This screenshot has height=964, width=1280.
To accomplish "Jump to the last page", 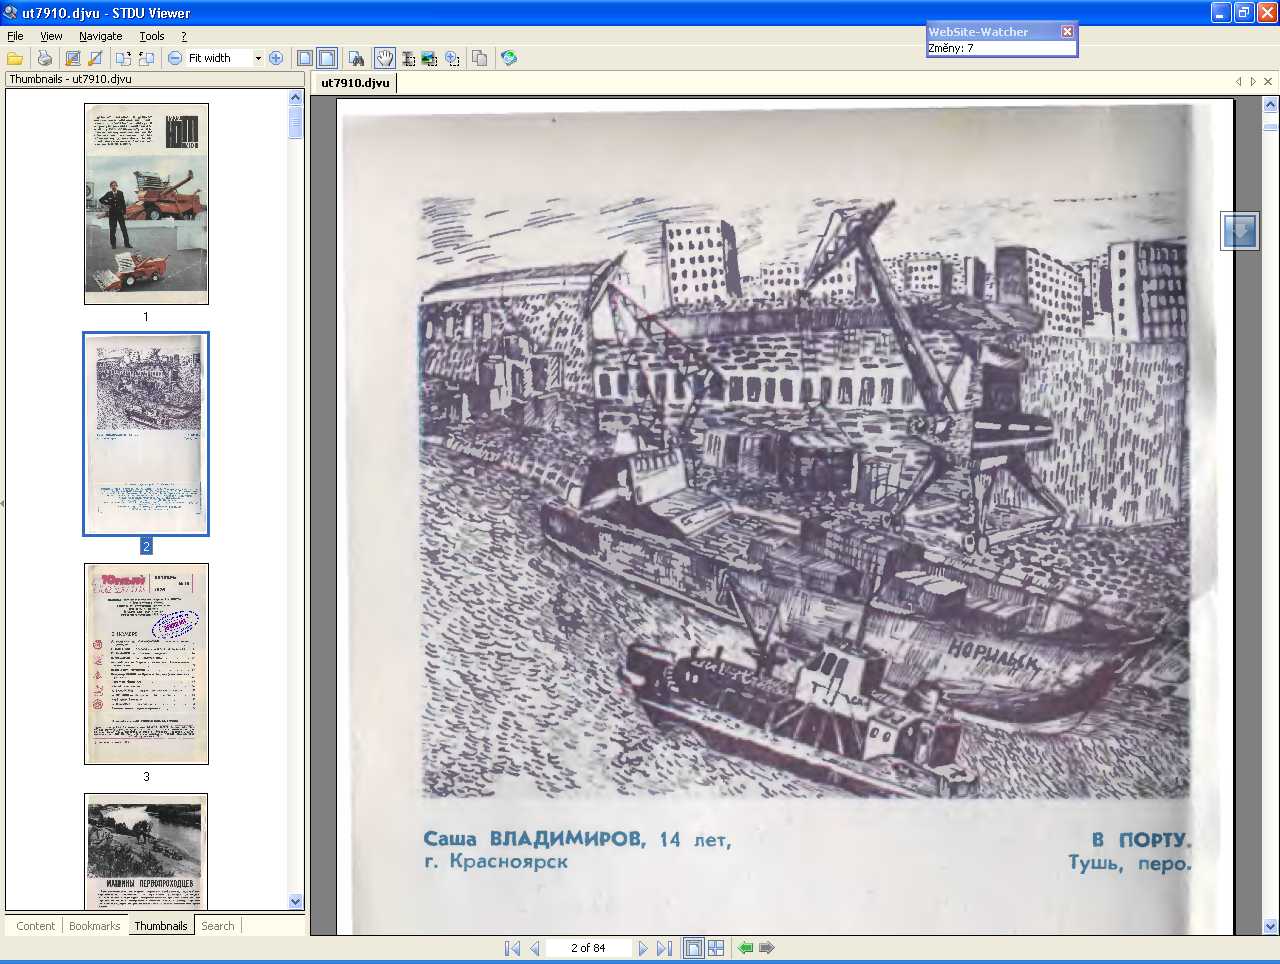I will (x=664, y=948).
